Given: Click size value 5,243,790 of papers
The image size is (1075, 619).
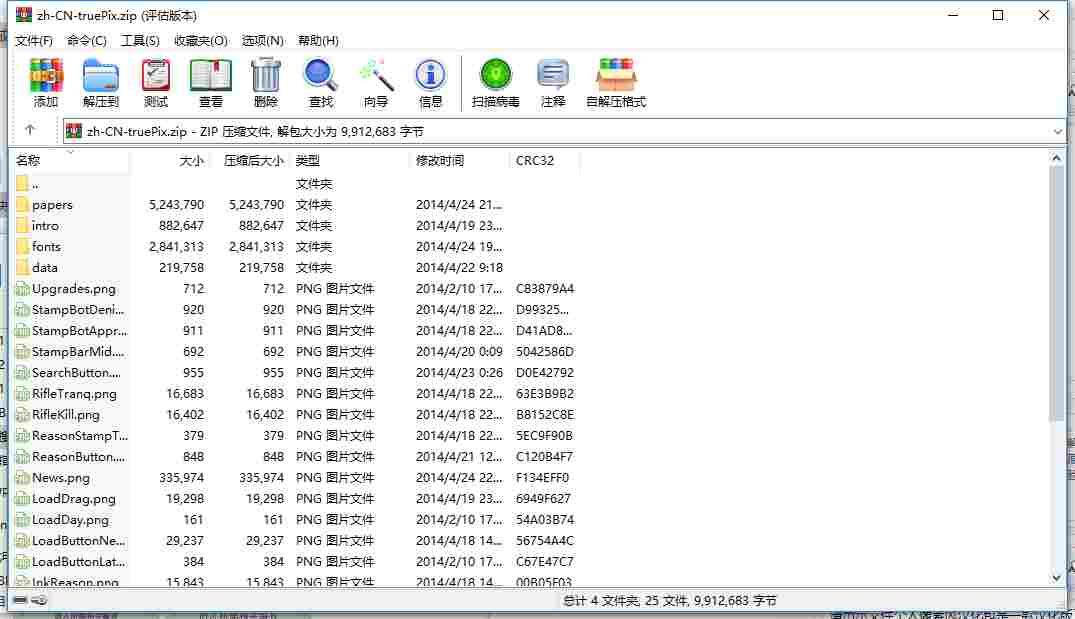Looking at the screenshot, I should point(176,204).
